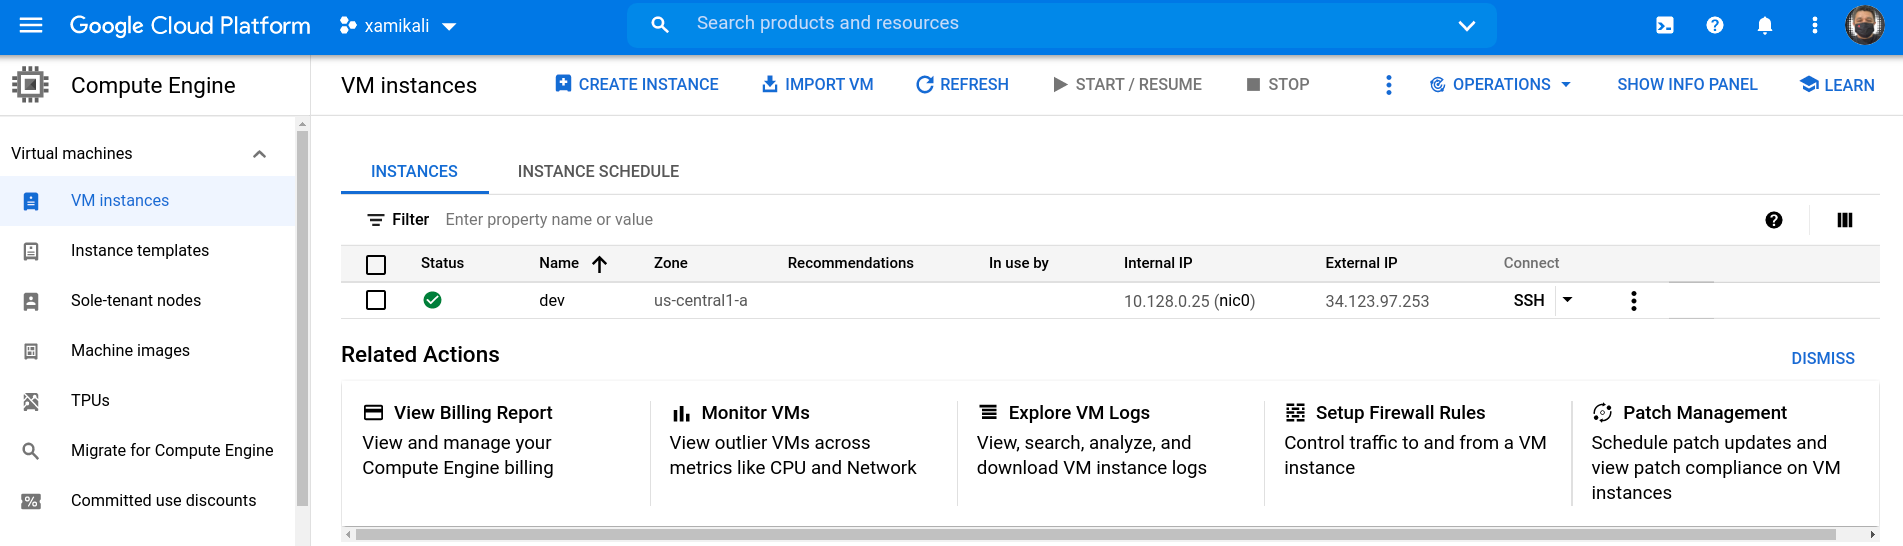The height and width of the screenshot is (546, 1903).
Task: Open the main navigation hamburger menu
Action: (x=31, y=25)
